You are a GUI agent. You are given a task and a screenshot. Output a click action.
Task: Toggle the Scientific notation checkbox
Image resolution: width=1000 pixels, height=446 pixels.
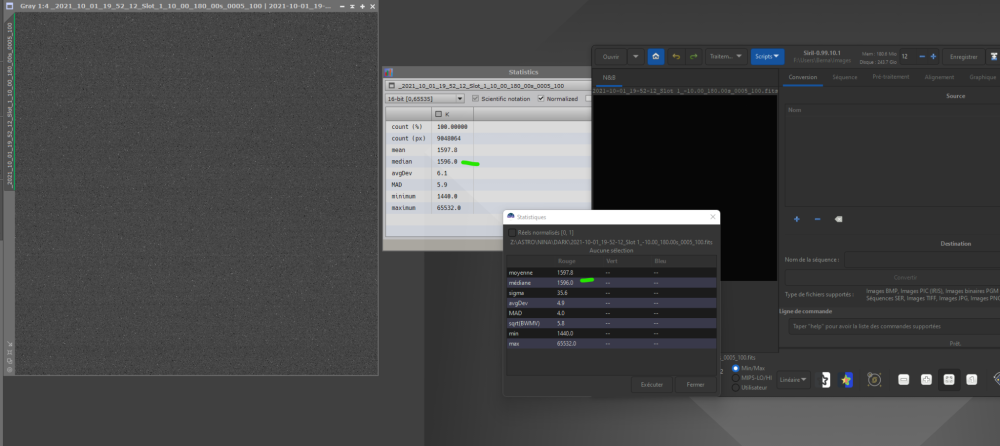pos(474,99)
